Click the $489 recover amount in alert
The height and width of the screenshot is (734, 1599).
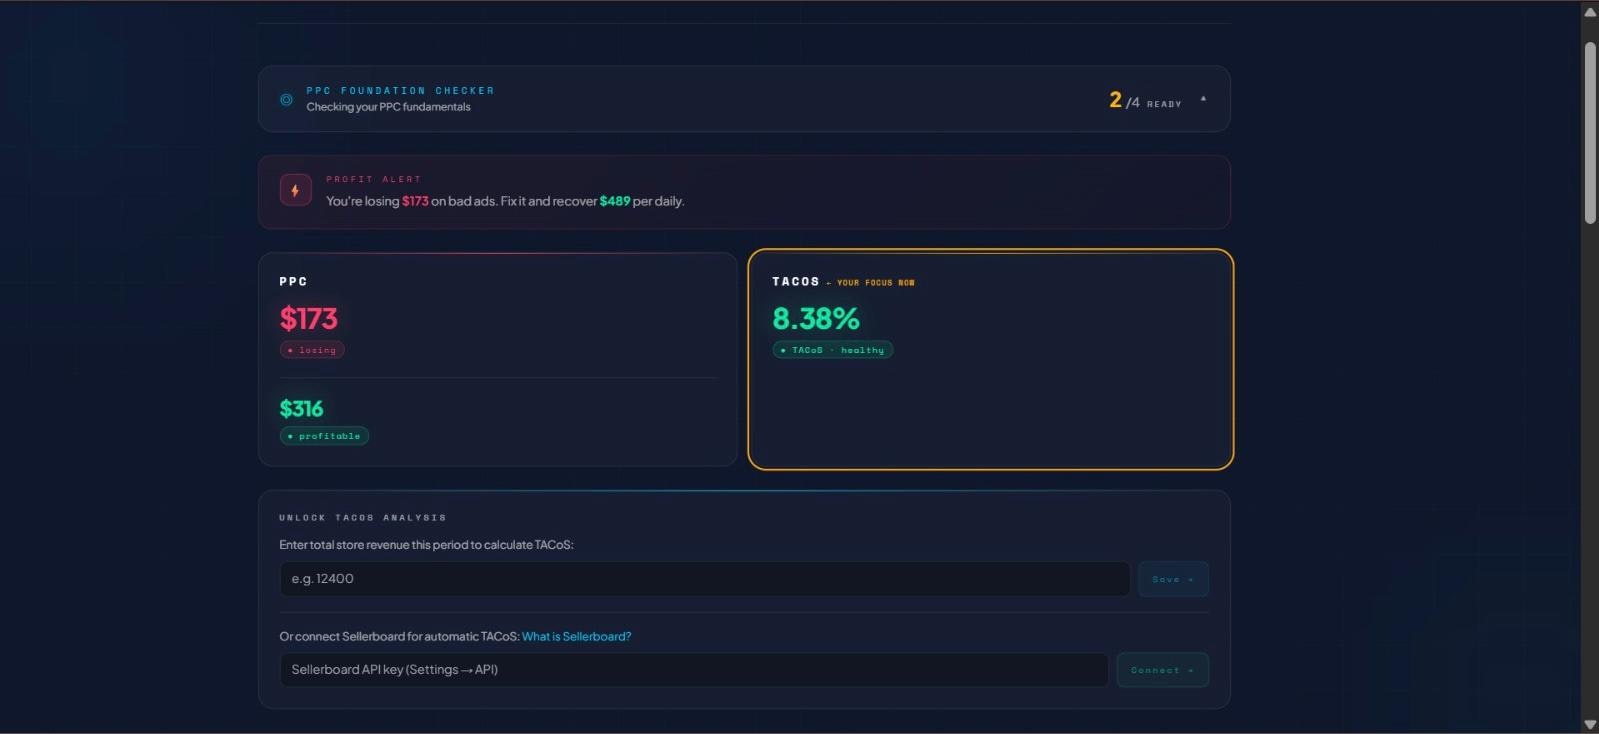pyautogui.click(x=615, y=201)
